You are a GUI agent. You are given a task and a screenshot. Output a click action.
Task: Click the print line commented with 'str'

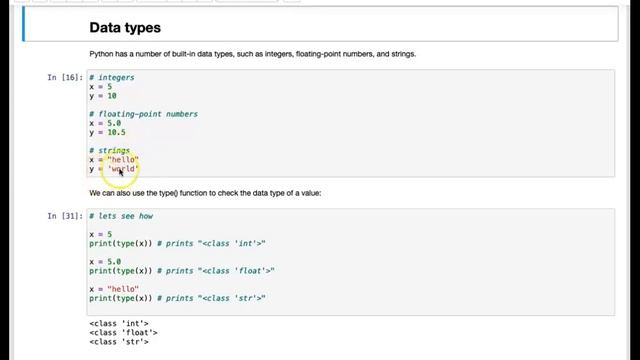point(178,298)
